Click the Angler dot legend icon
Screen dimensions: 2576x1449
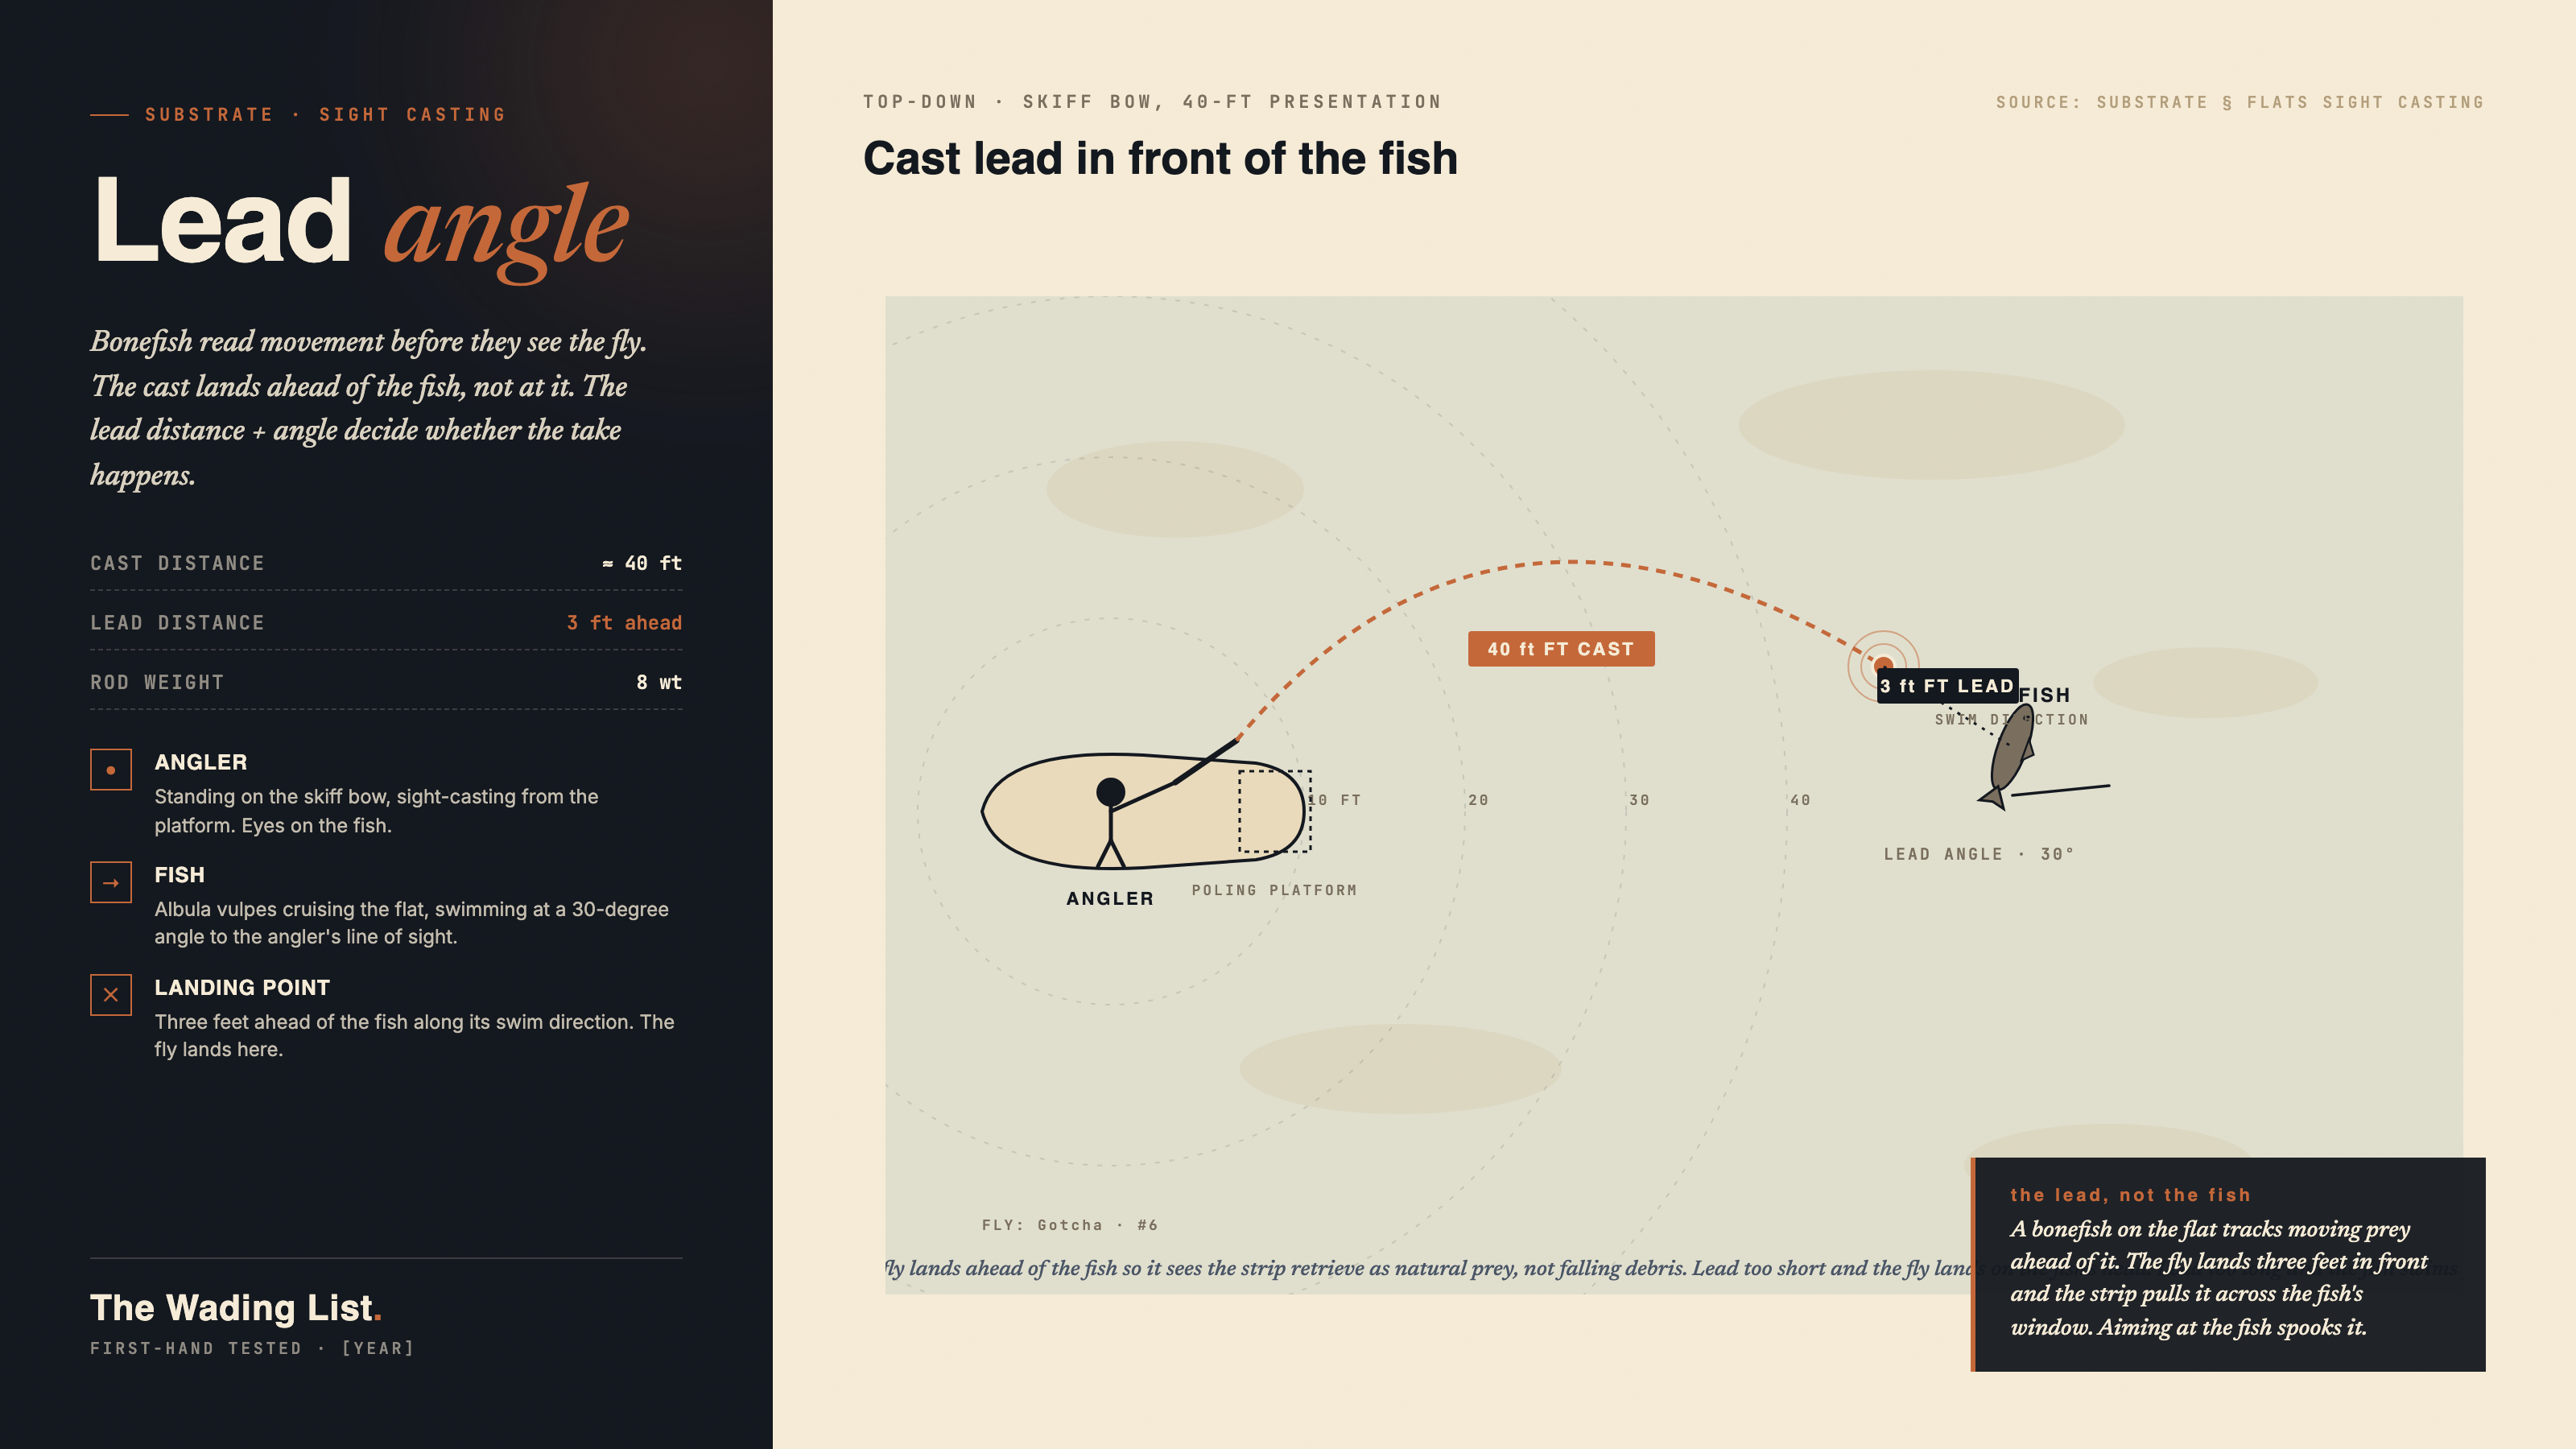(111, 770)
